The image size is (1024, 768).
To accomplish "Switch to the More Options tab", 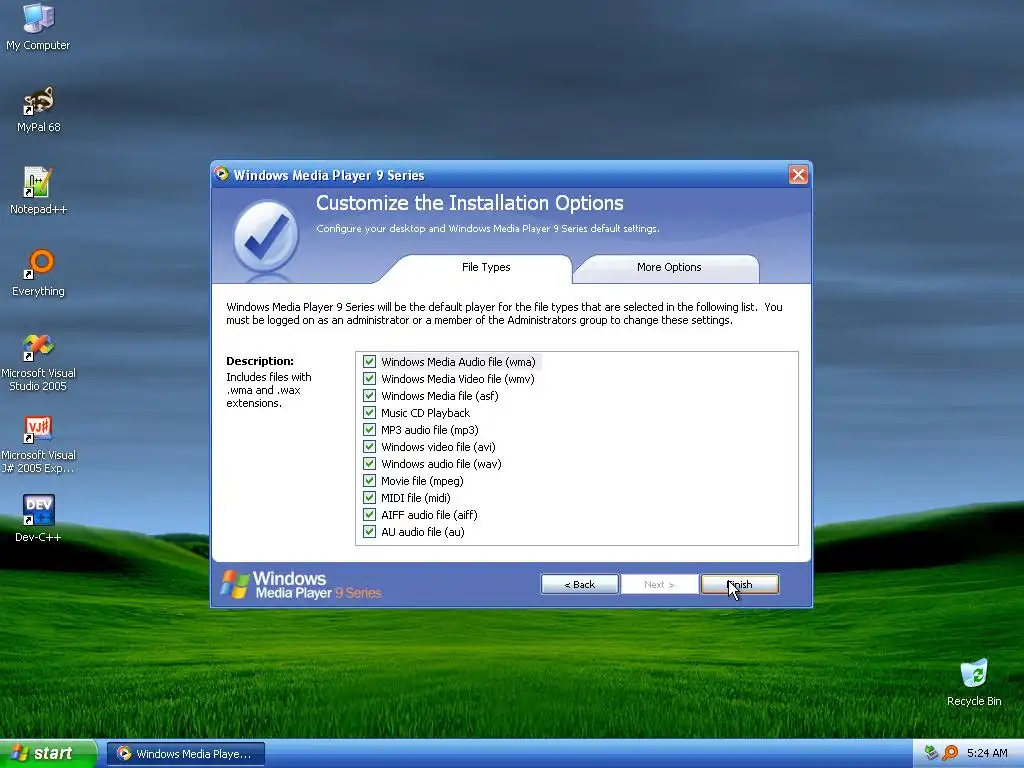I will click(669, 268).
